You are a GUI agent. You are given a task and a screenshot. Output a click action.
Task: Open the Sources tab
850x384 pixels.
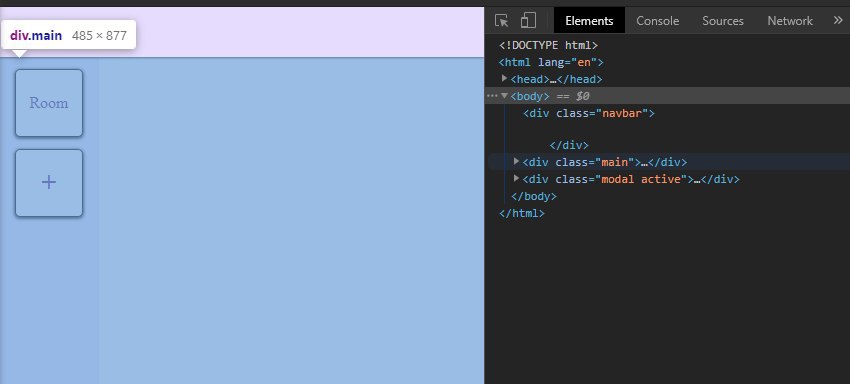pyautogui.click(x=723, y=21)
